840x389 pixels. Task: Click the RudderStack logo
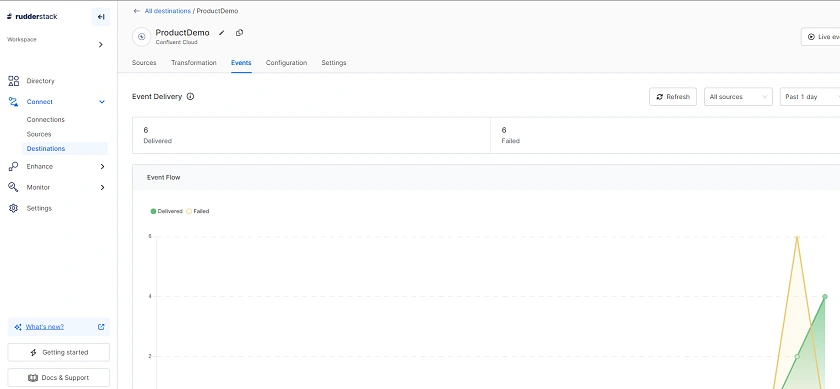point(32,17)
